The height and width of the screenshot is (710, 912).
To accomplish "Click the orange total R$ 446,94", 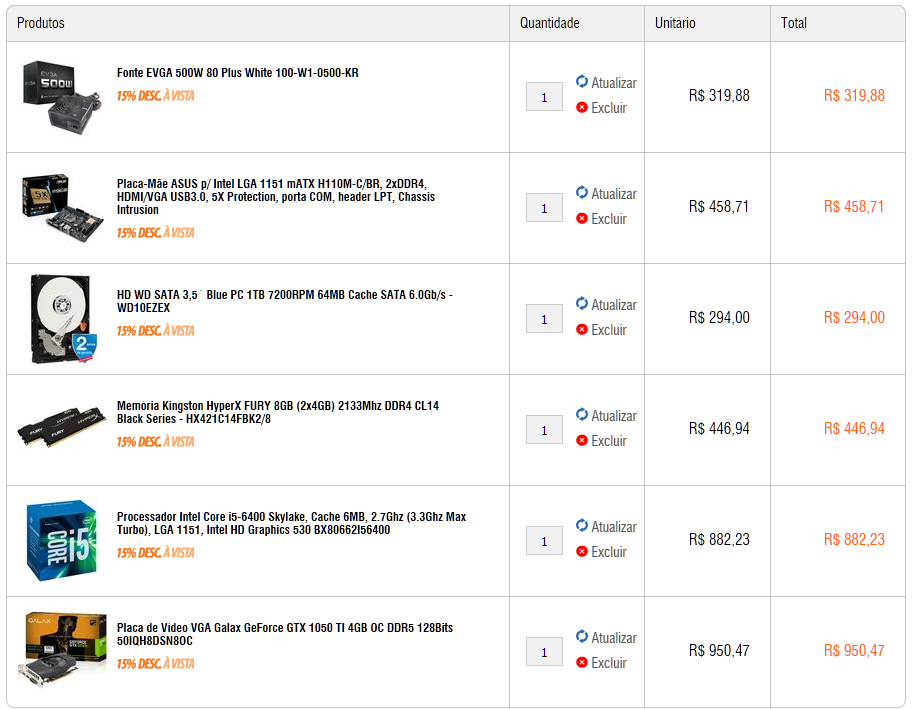I will point(854,429).
